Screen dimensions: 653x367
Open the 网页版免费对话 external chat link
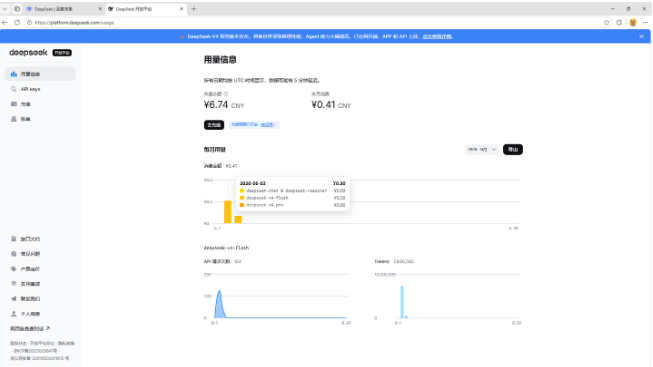pos(30,329)
